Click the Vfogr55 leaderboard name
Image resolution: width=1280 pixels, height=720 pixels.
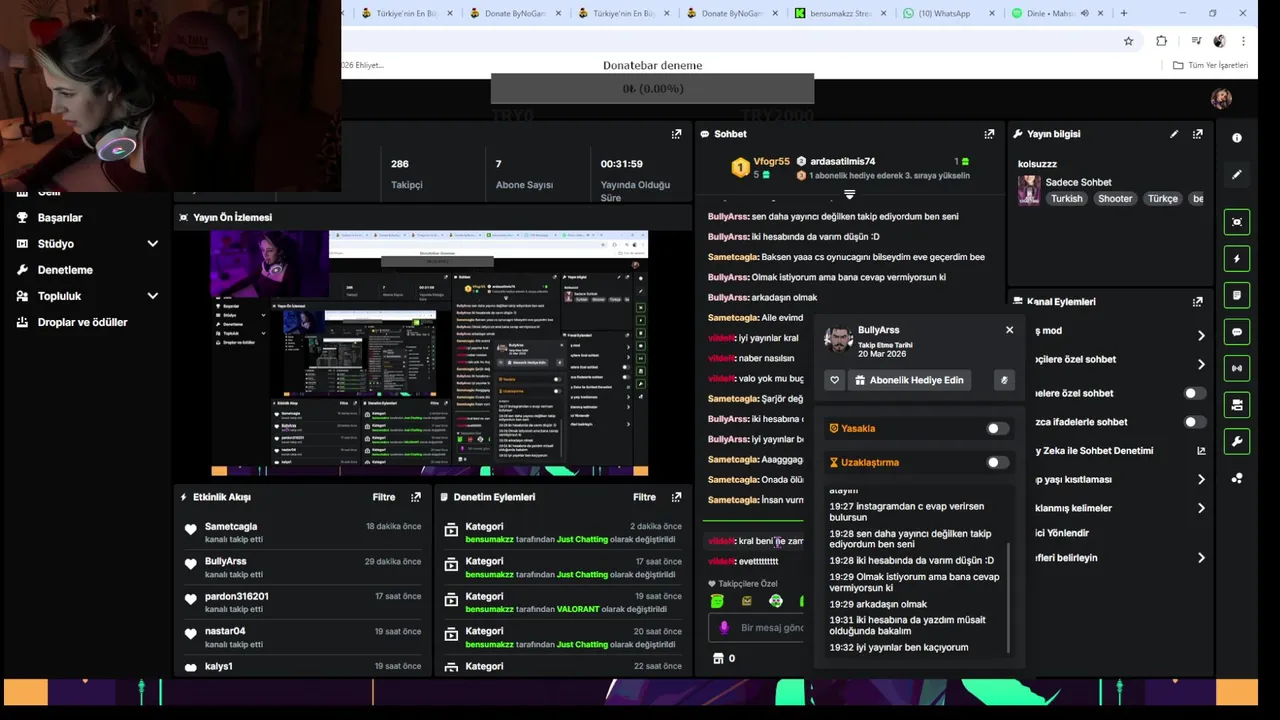771,161
